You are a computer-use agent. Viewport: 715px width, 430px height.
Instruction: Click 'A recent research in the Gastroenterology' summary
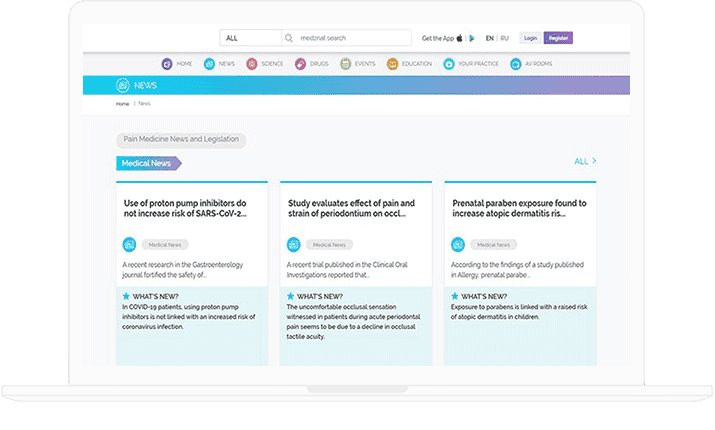(x=183, y=270)
